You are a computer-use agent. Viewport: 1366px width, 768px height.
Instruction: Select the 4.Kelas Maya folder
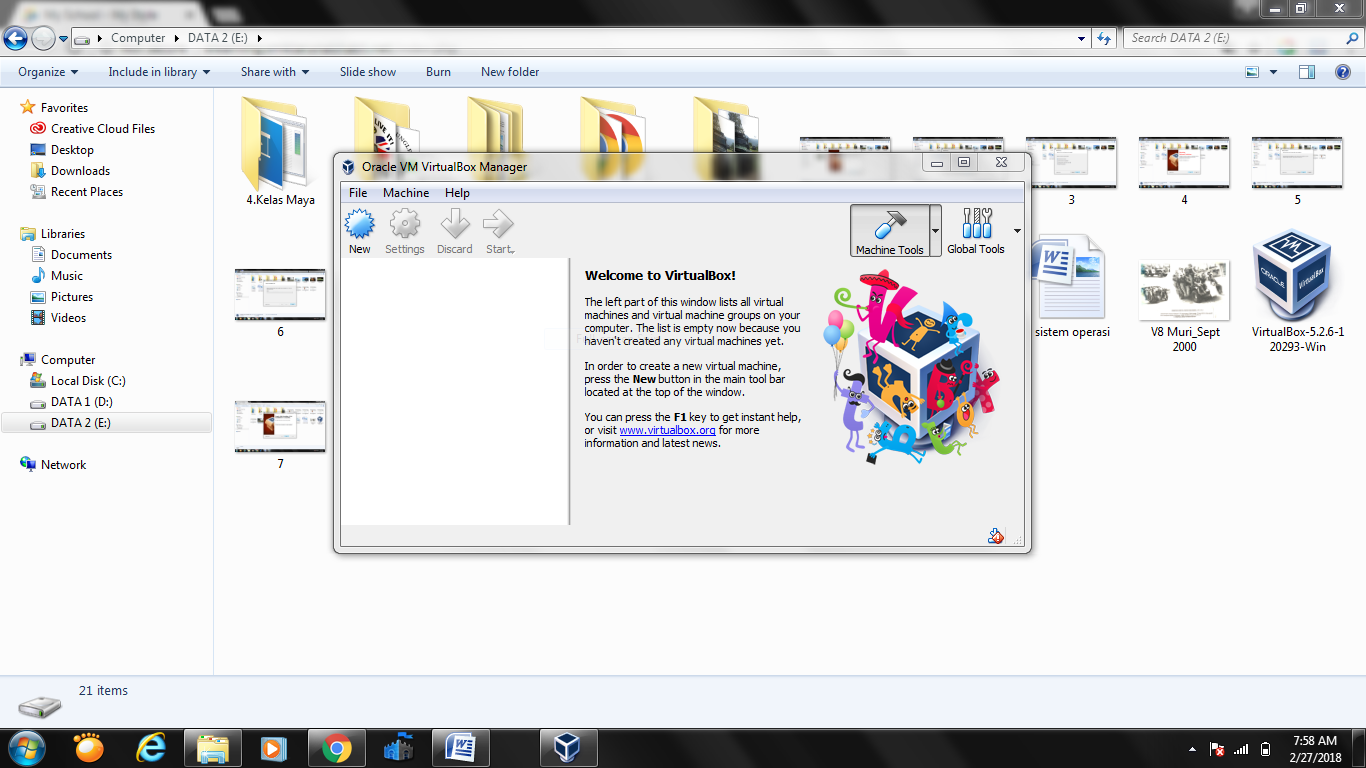click(x=280, y=151)
